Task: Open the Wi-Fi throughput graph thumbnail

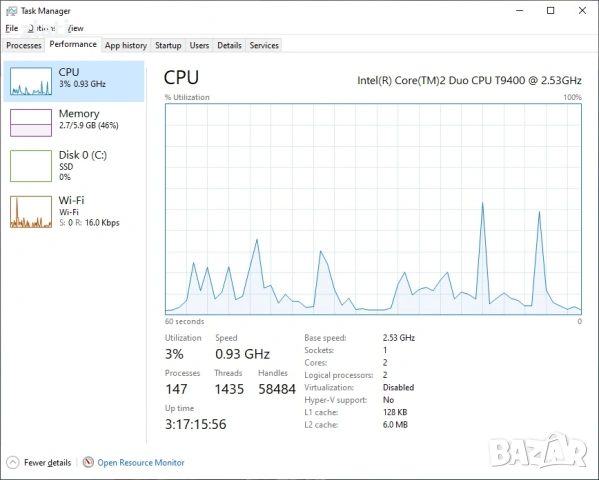Action: click(x=31, y=212)
